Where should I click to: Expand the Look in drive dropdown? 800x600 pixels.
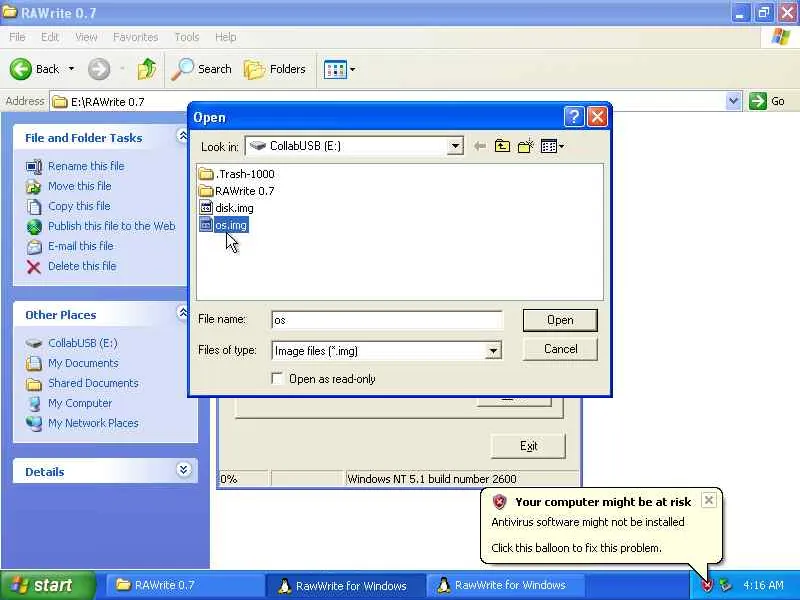point(455,146)
